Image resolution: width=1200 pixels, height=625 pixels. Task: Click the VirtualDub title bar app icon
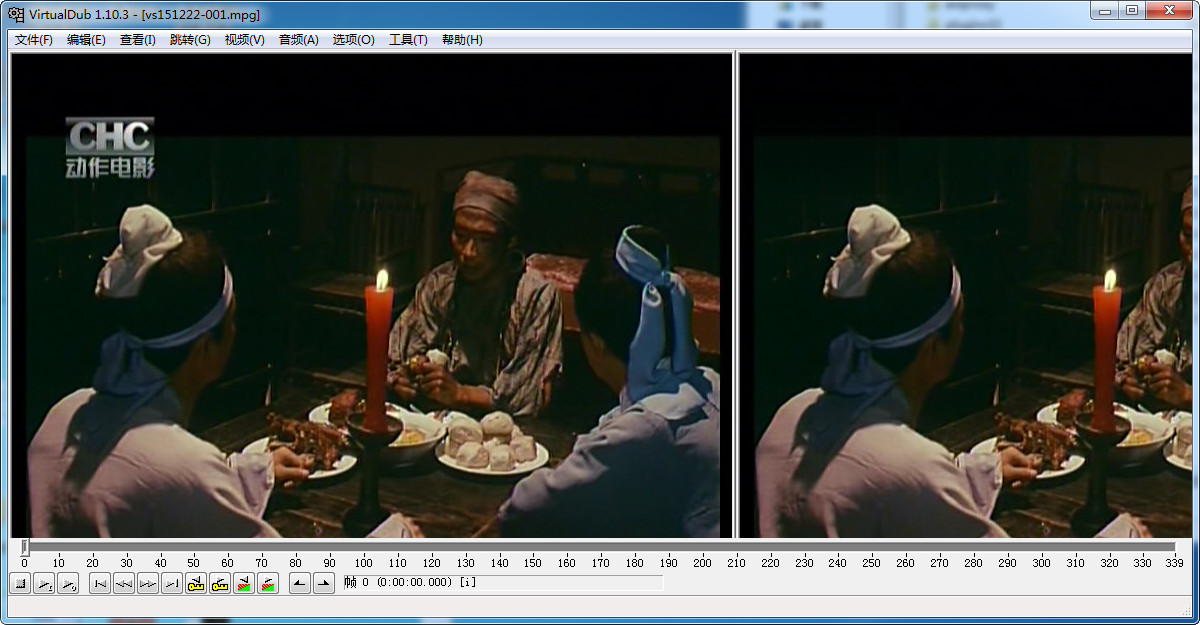[16, 13]
